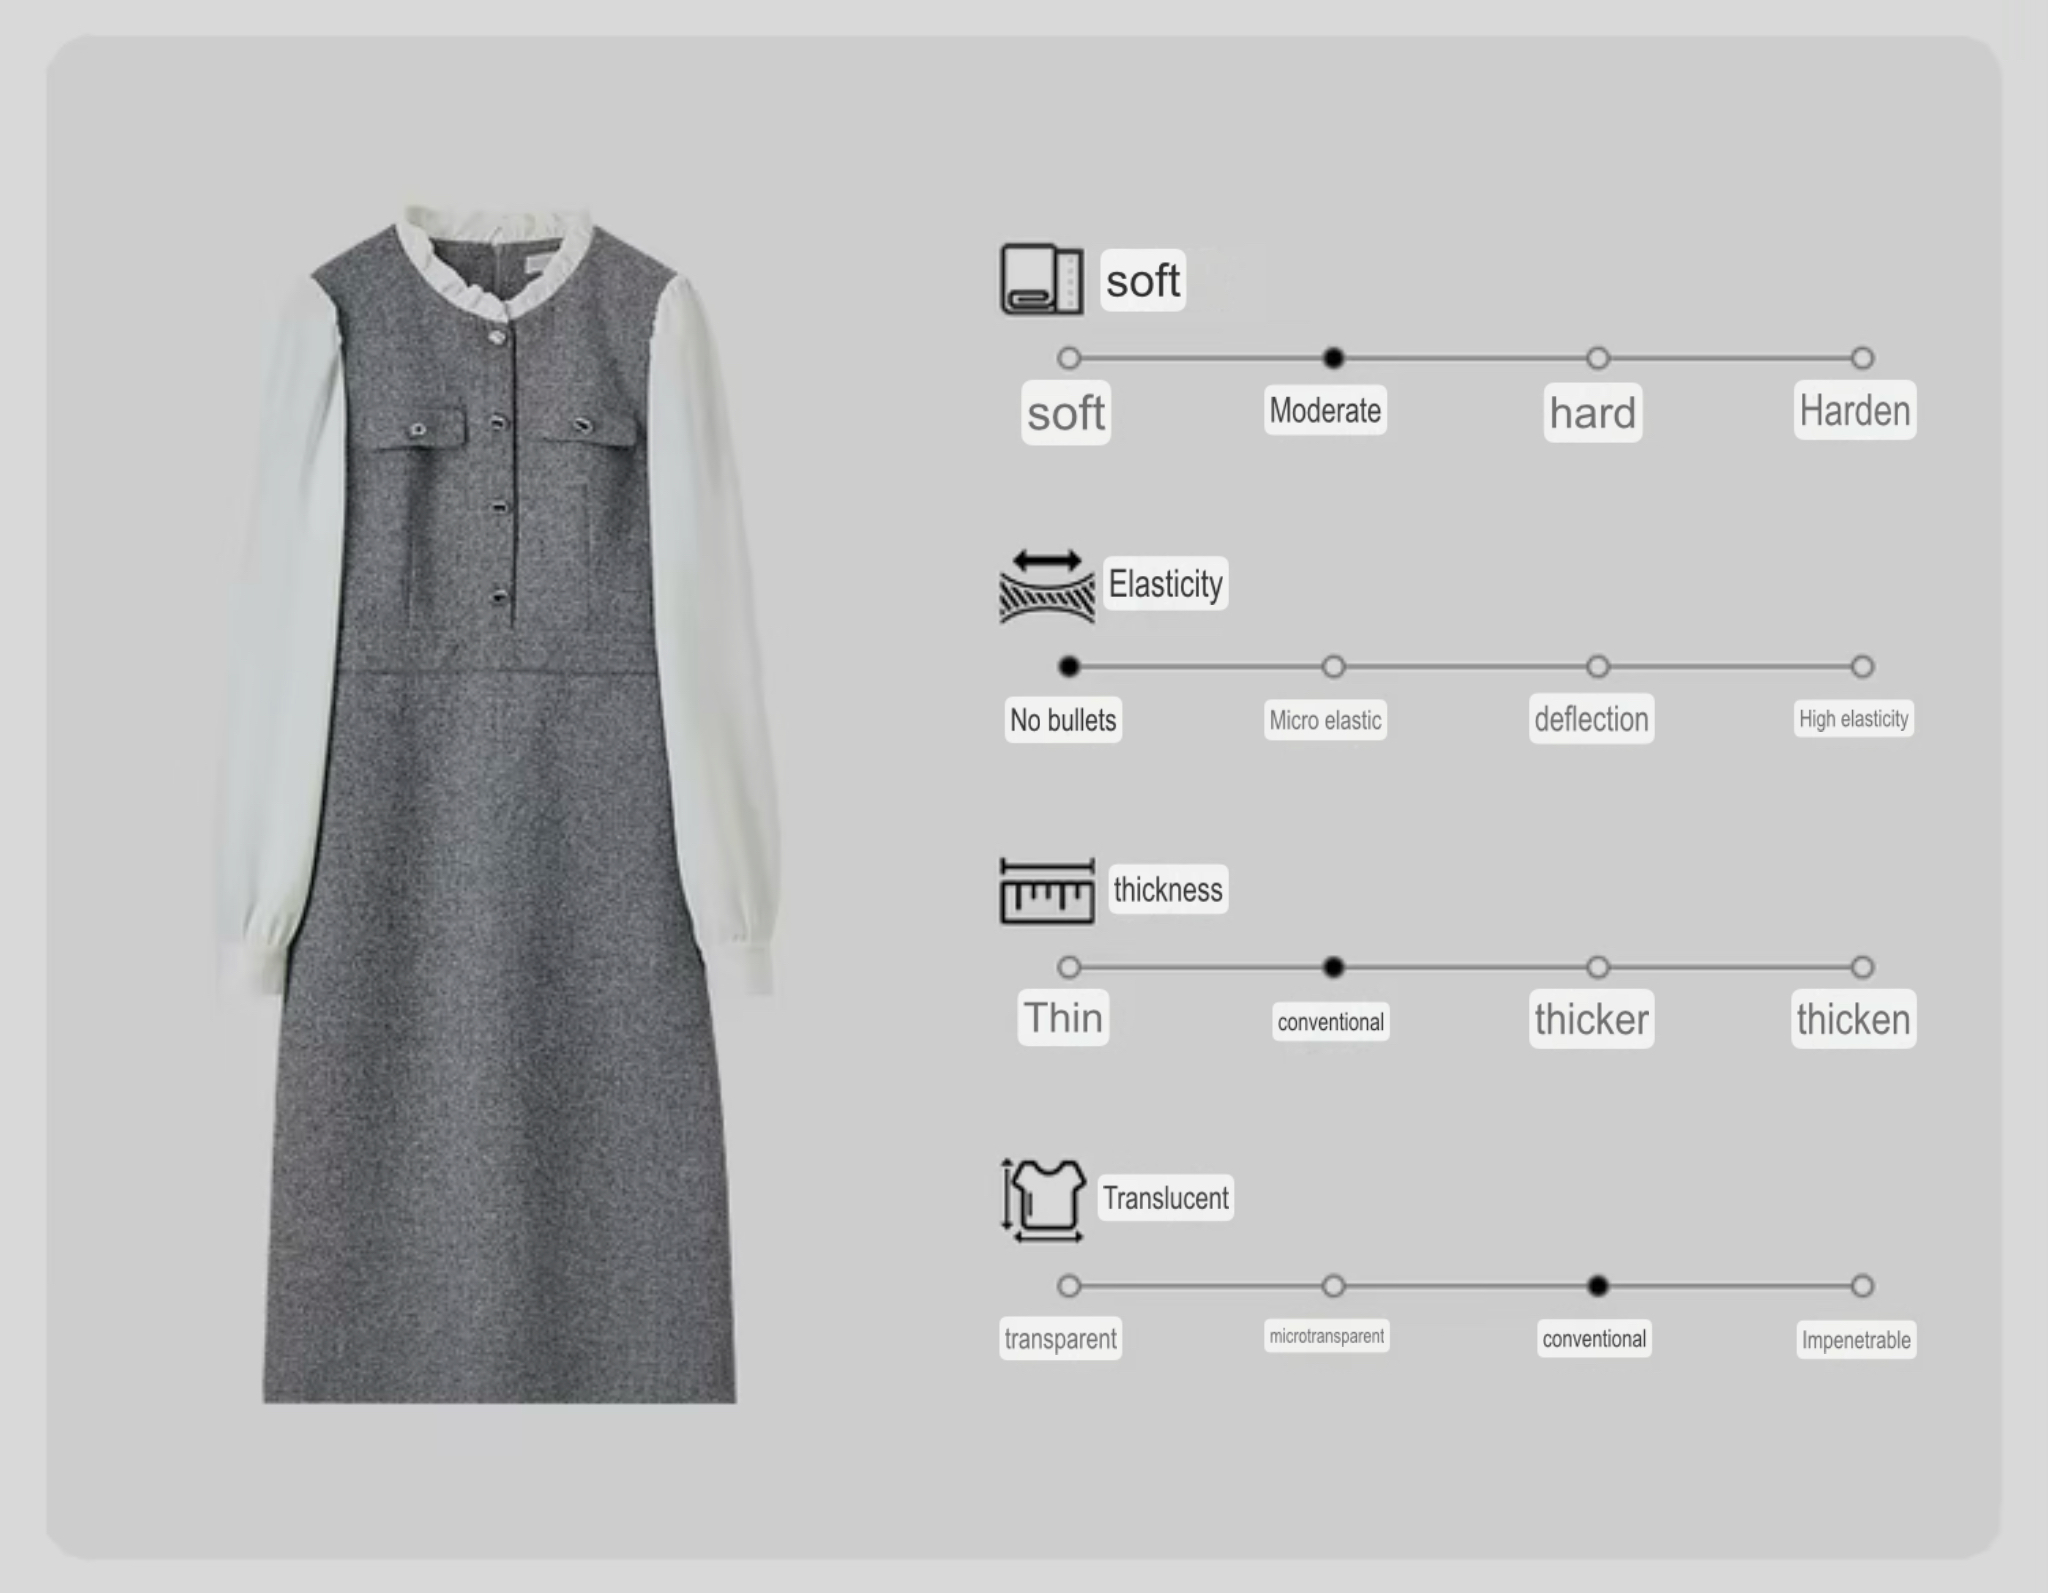Click the thicken label

pyautogui.click(x=1853, y=1019)
